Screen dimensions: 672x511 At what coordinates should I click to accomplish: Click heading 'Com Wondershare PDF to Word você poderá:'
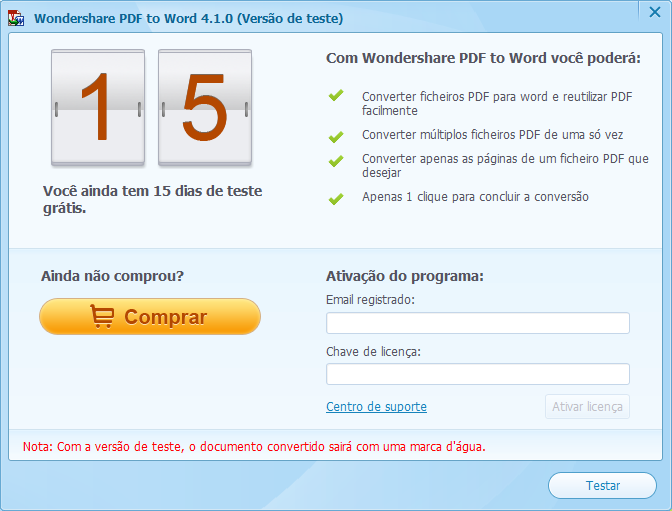coord(483,58)
